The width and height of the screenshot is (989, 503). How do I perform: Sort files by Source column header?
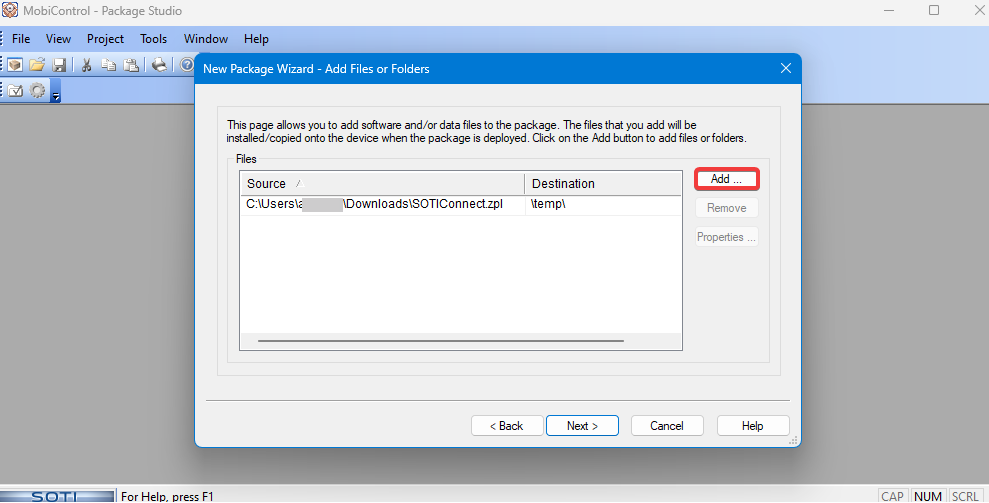(x=380, y=184)
